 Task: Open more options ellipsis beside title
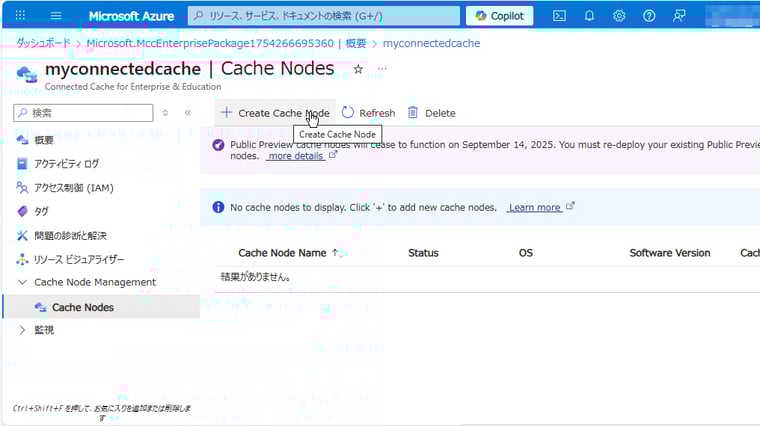click(382, 69)
